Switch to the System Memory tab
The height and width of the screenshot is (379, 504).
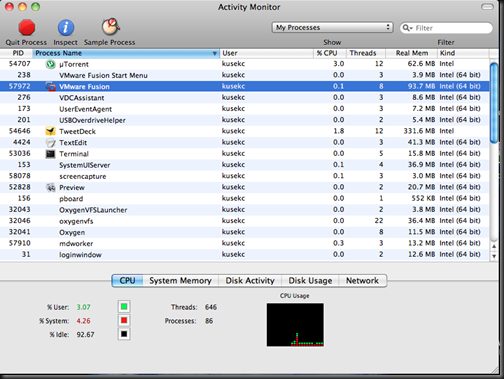point(180,281)
